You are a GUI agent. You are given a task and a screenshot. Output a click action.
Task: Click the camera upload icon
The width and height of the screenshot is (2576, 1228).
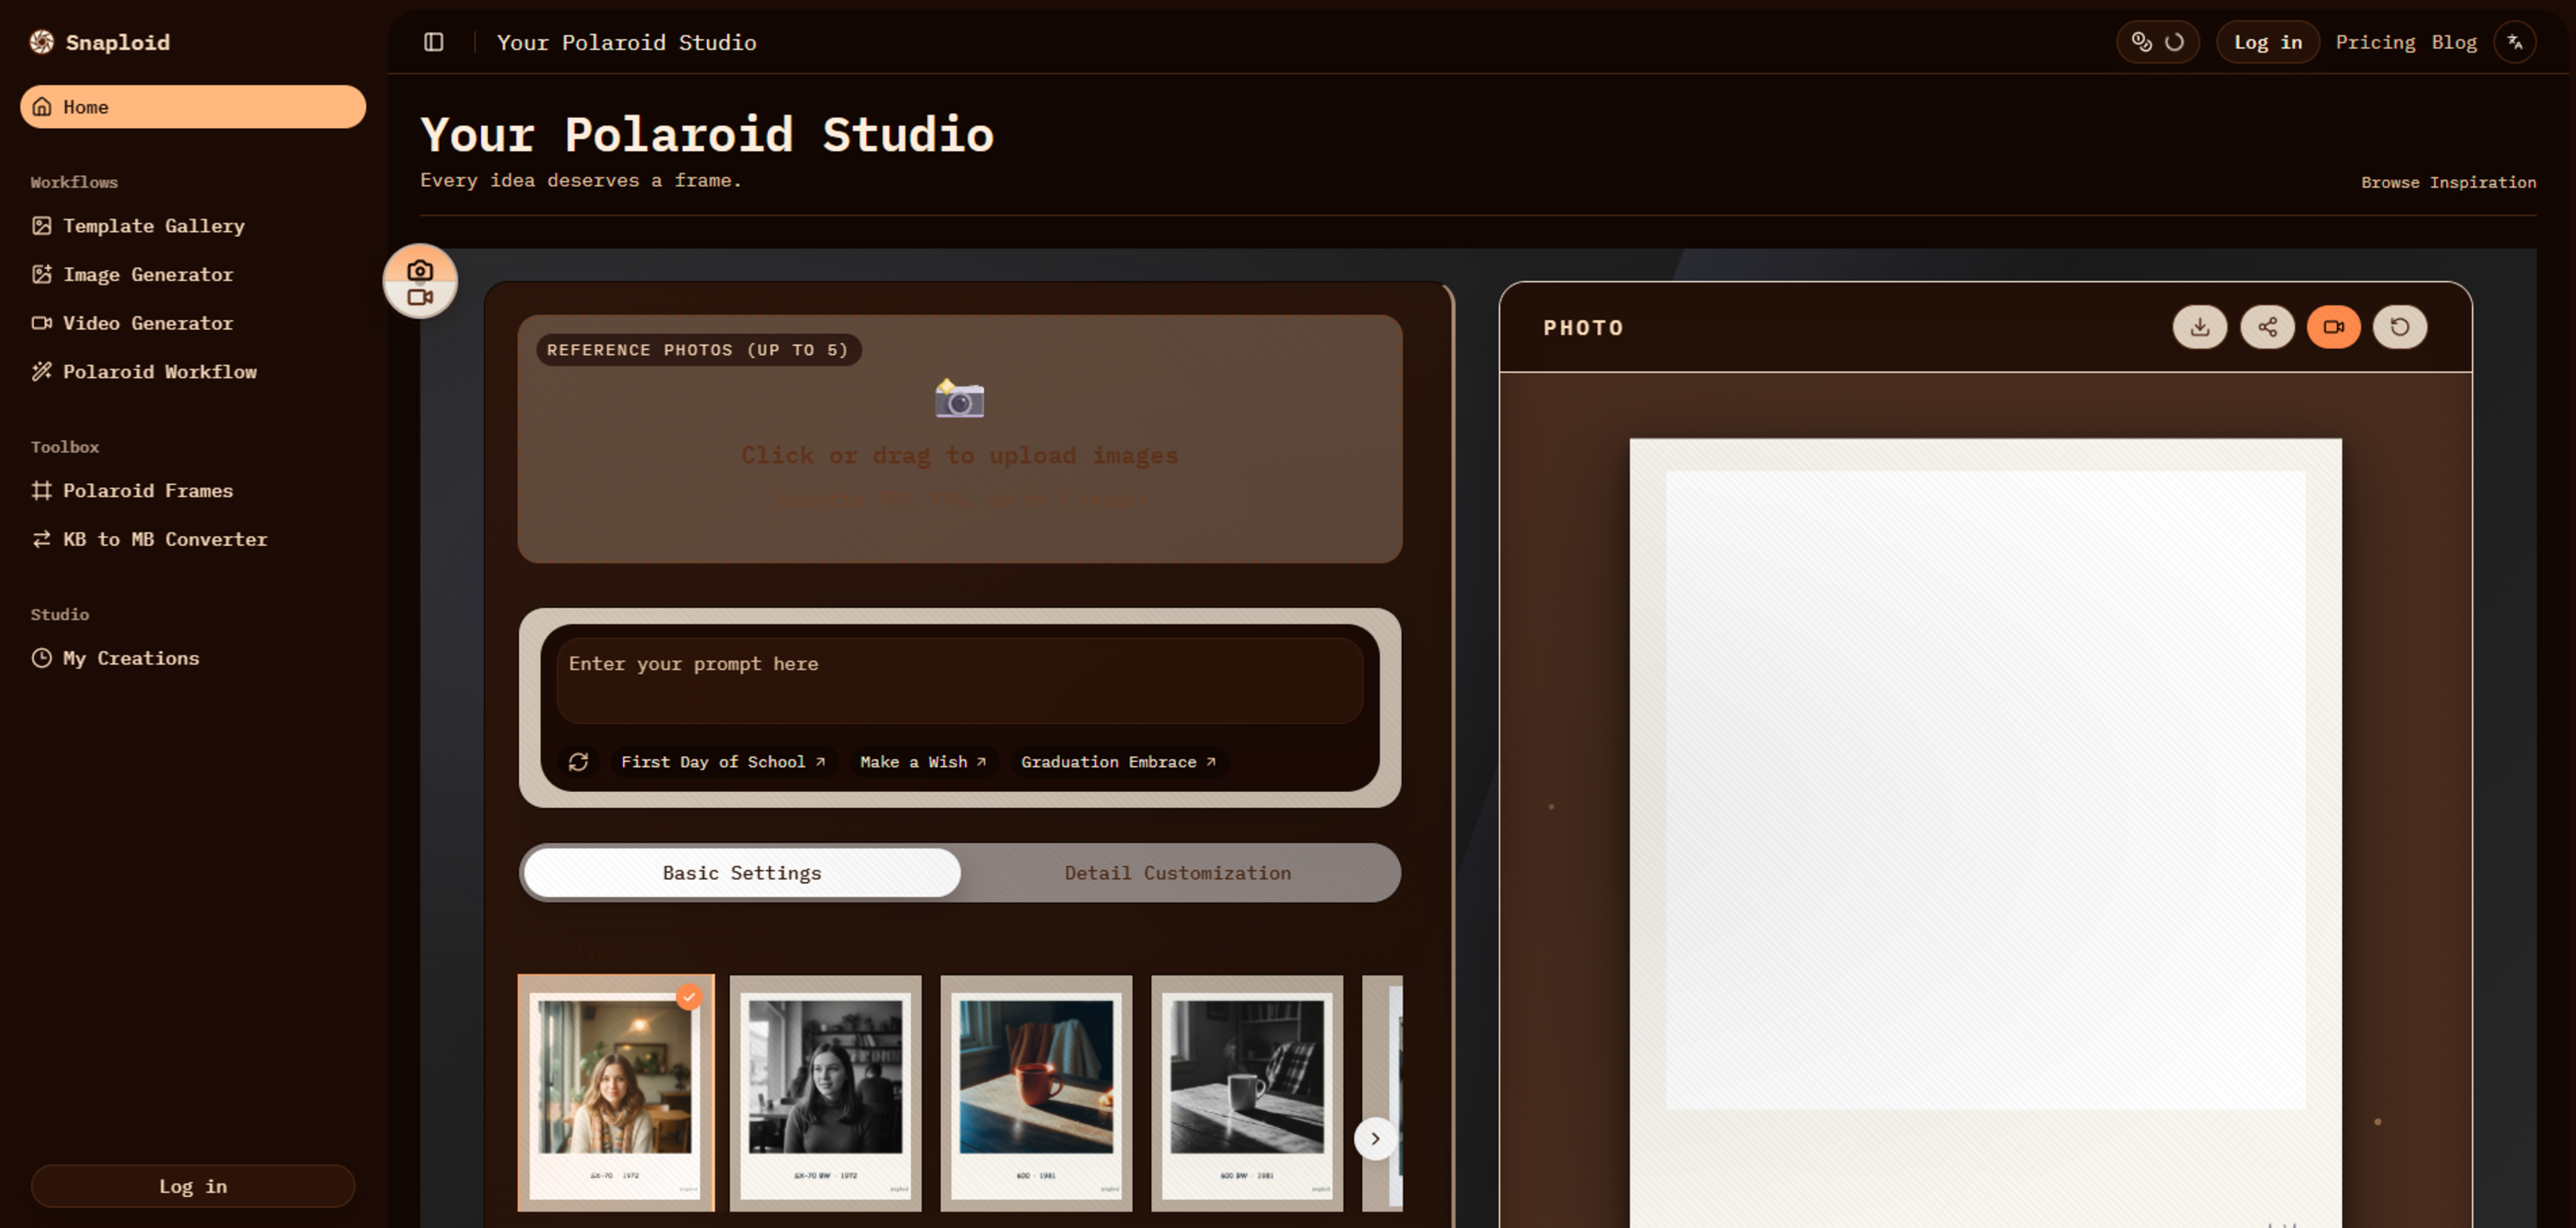(959, 398)
